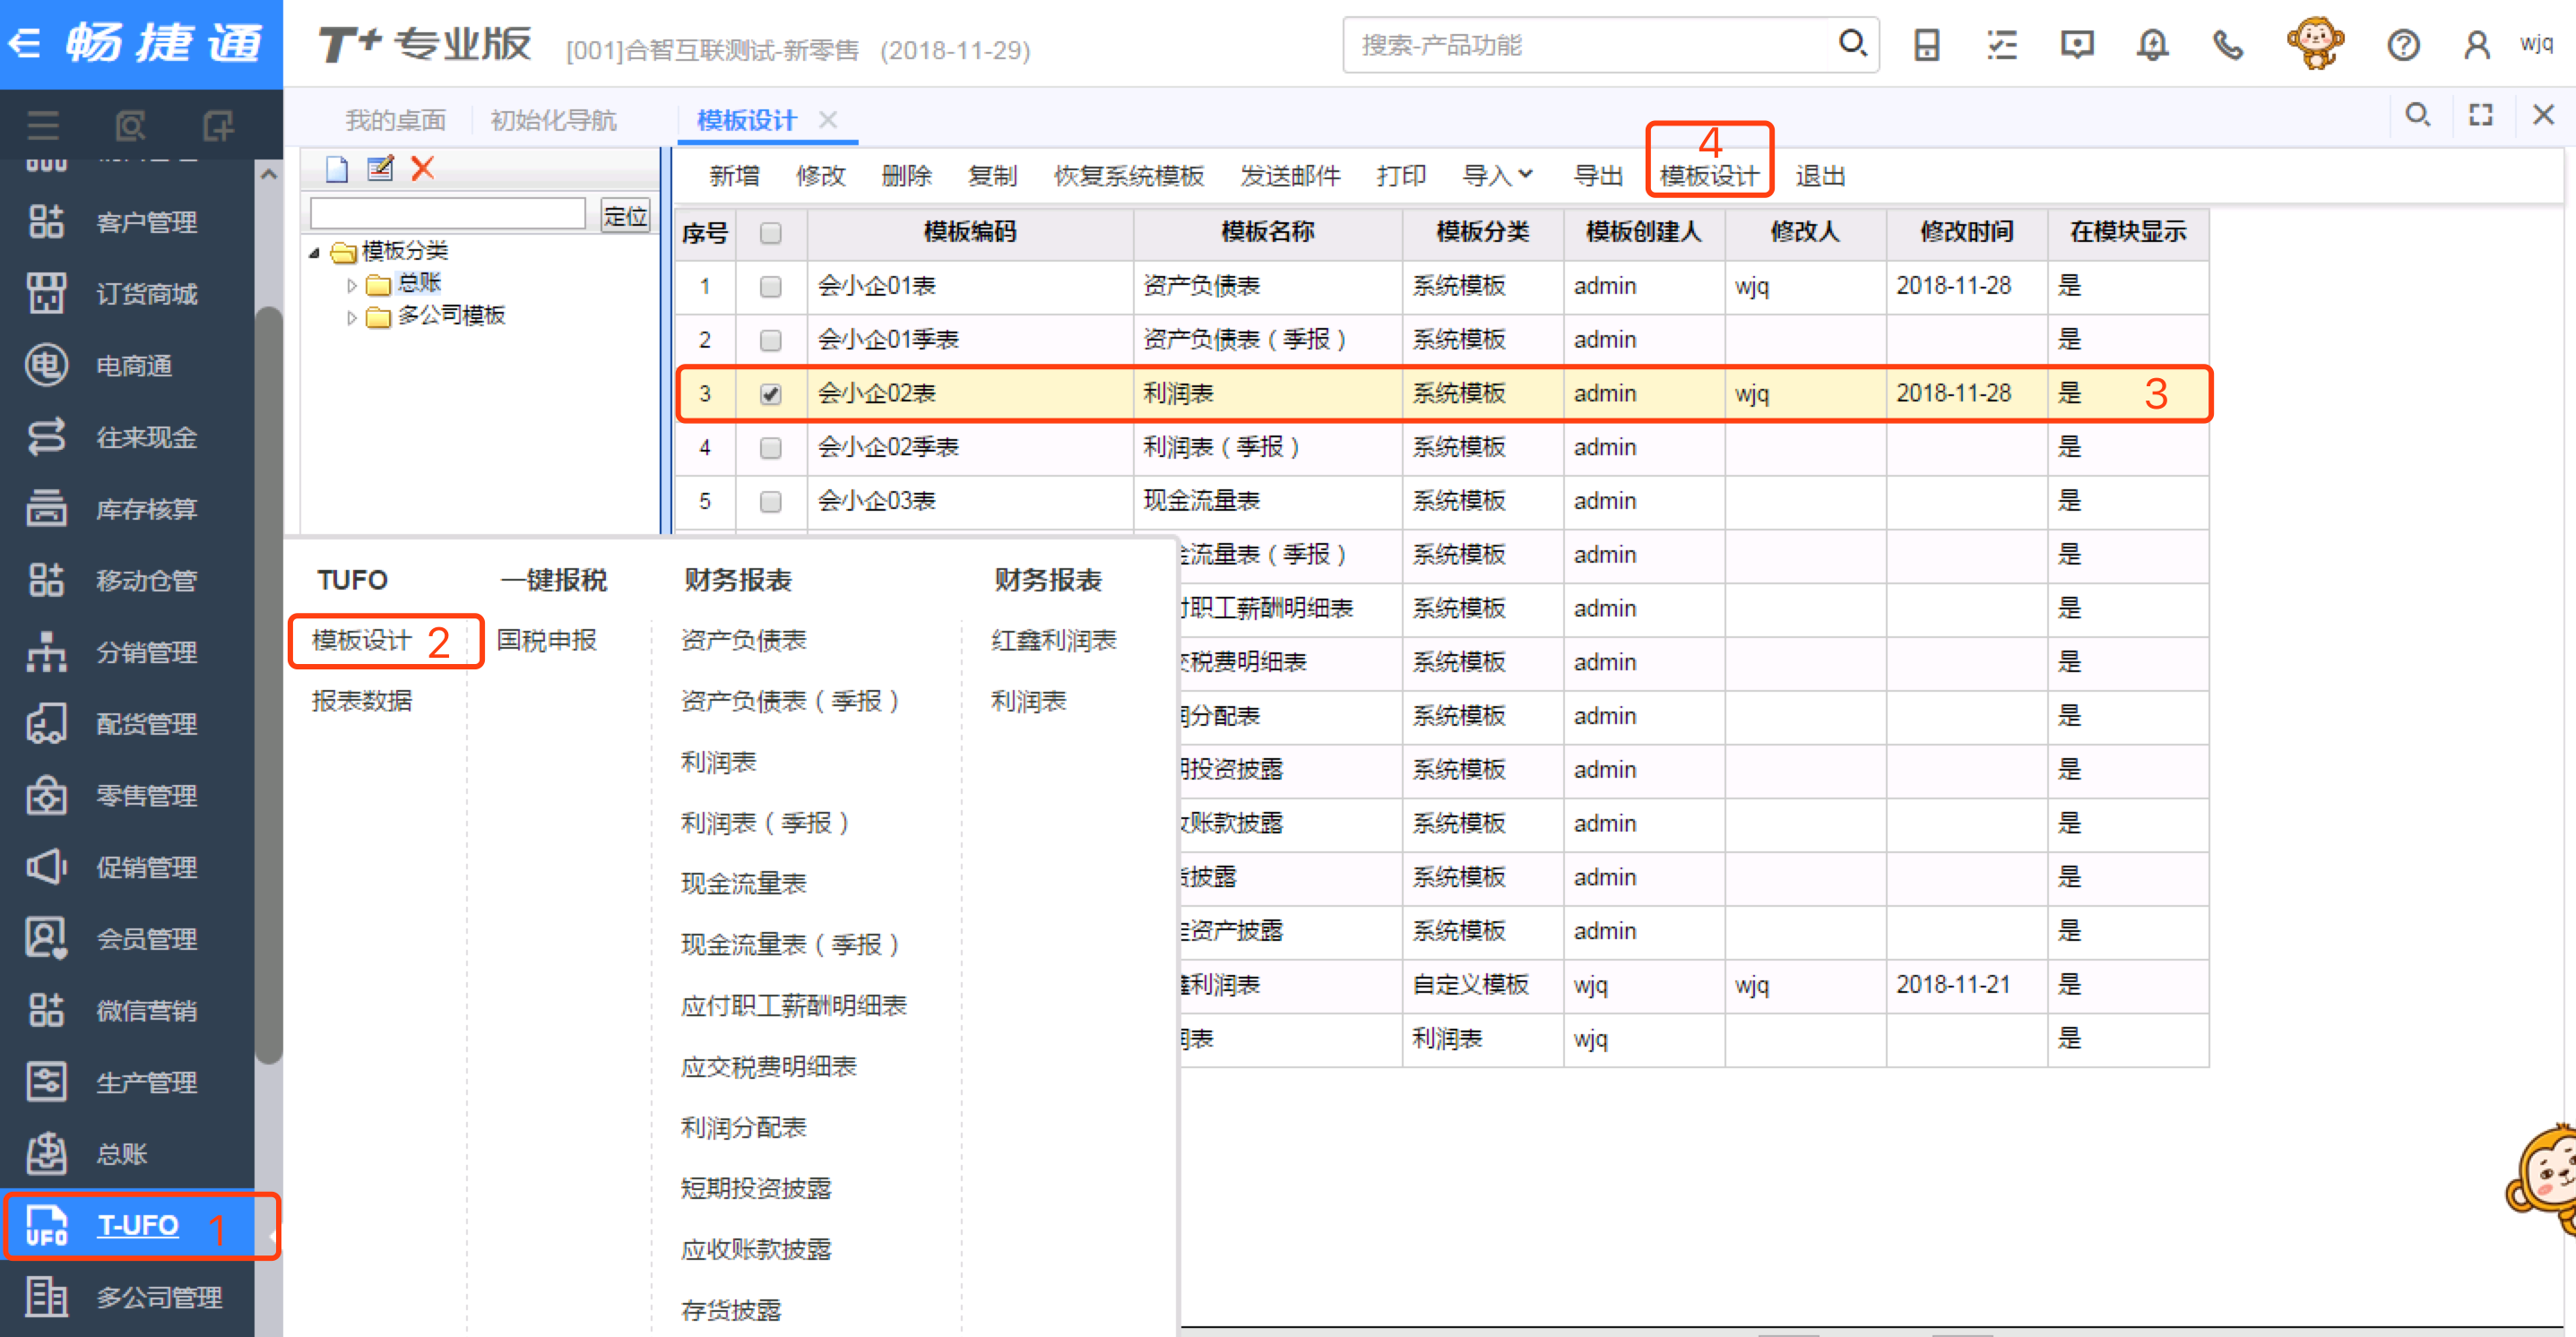Click 修改 in template toolbar
This screenshot has width=2576, height=1337.
tap(820, 176)
